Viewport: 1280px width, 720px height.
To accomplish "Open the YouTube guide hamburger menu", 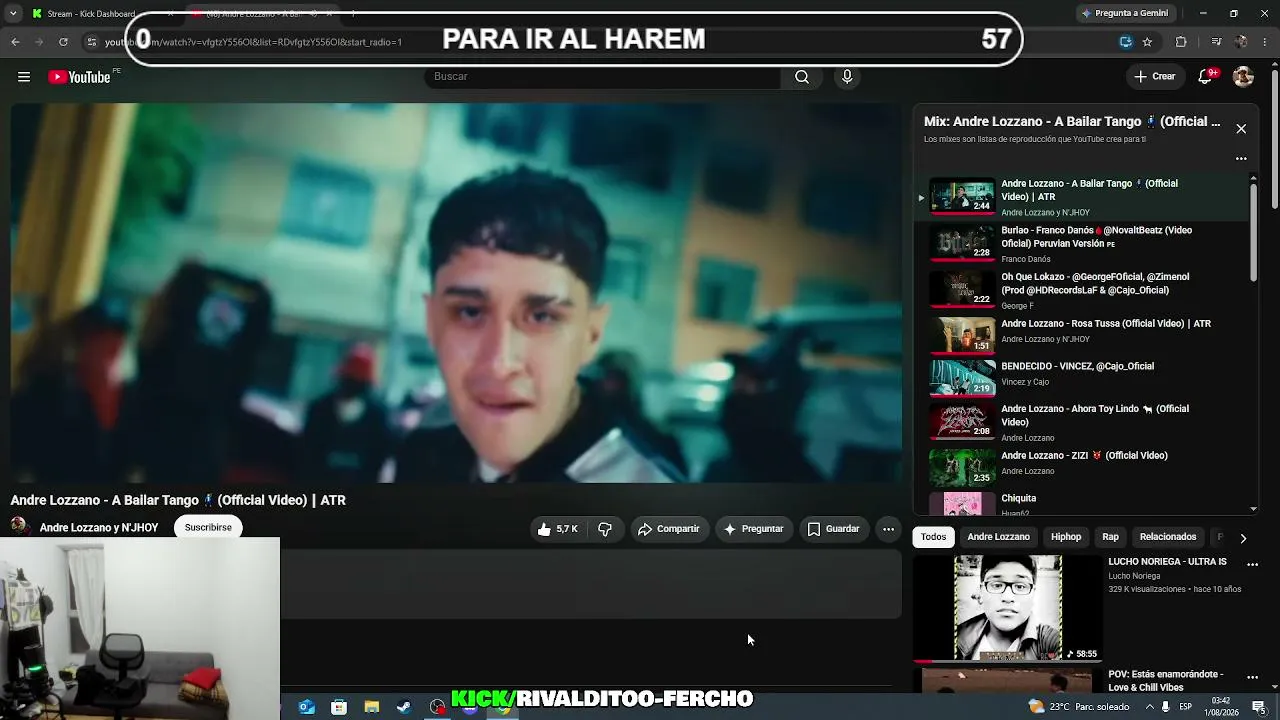I will coord(24,77).
